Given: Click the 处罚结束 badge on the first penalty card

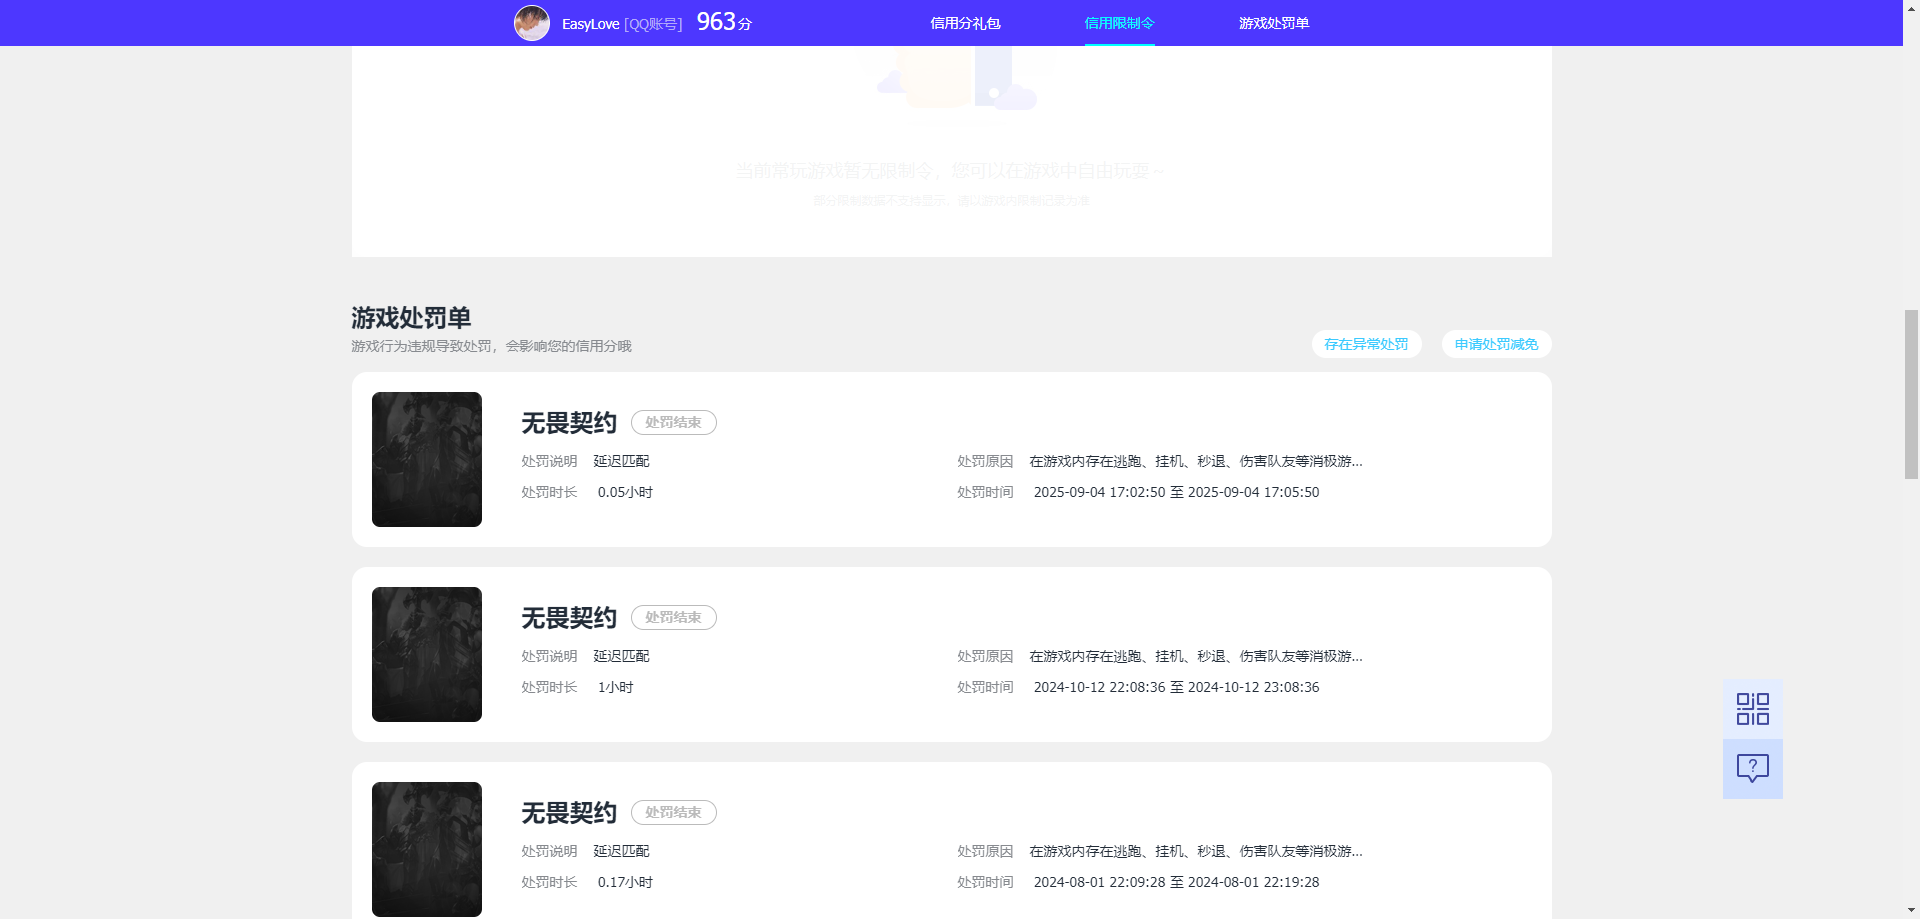Looking at the screenshot, I should click(673, 422).
